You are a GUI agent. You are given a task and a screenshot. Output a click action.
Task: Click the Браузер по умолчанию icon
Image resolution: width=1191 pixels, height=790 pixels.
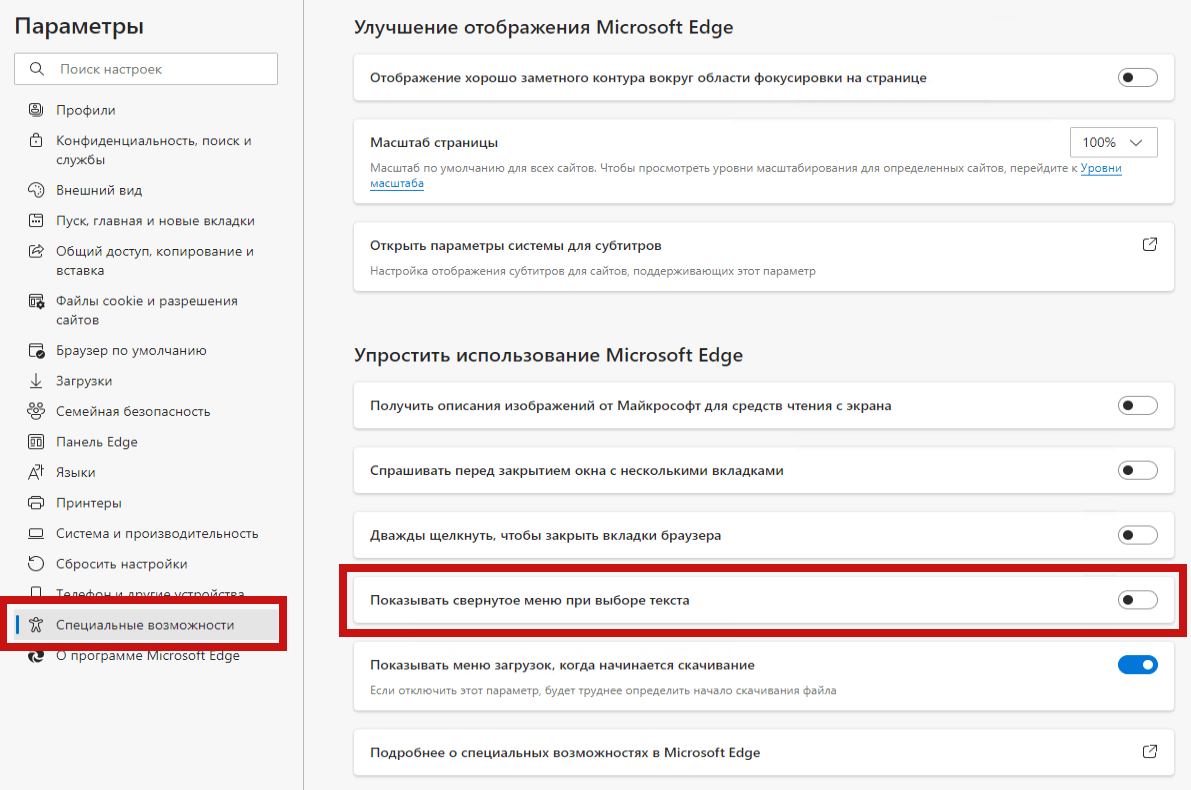click(x=36, y=350)
